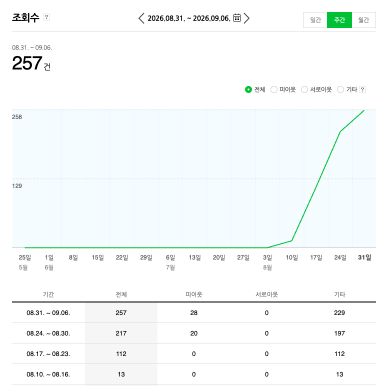
Task: Click the help icon beside 기타 radio option
Action: click(363, 89)
